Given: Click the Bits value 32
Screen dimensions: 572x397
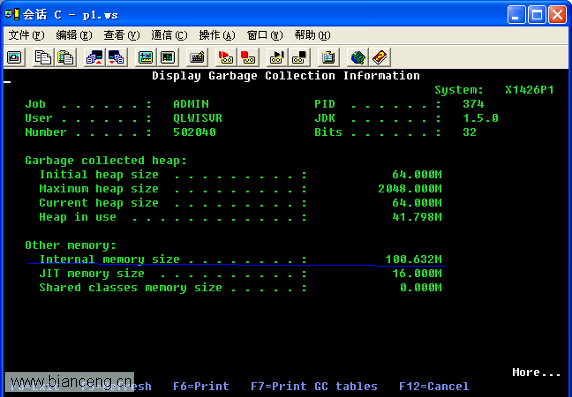Looking at the screenshot, I should coord(469,132).
